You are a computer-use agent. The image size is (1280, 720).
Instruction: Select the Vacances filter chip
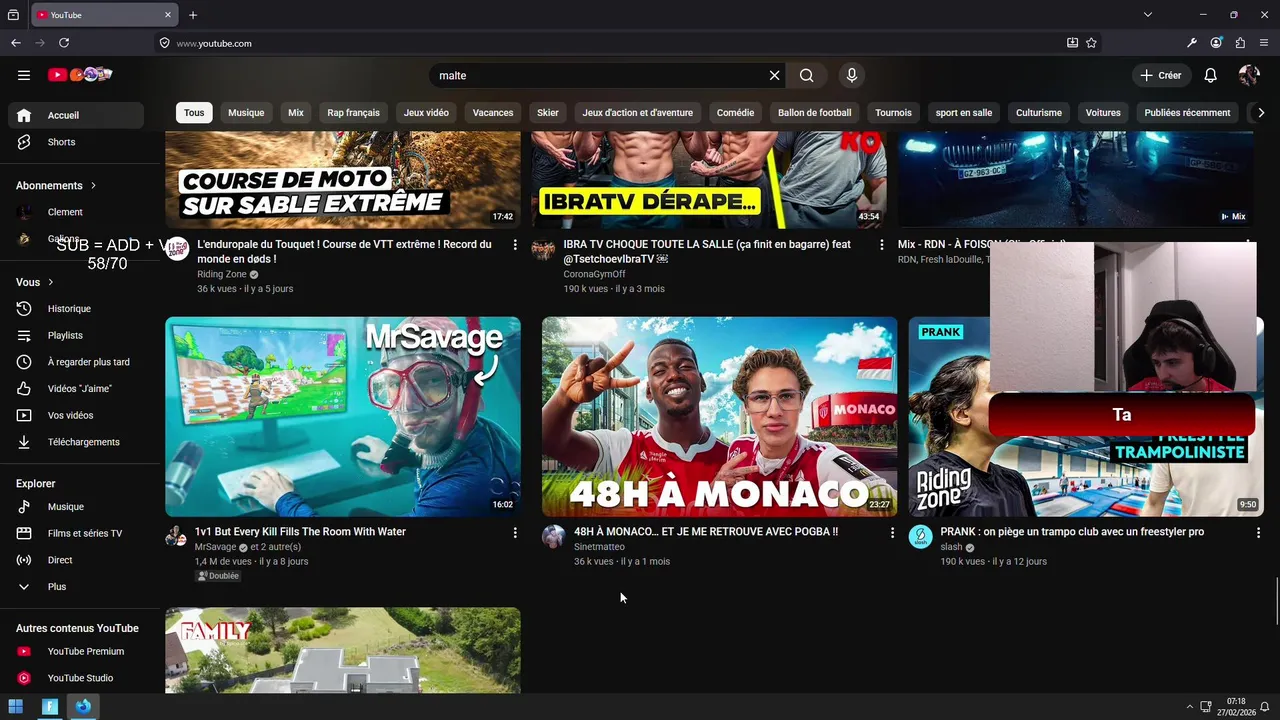(493, 113)
